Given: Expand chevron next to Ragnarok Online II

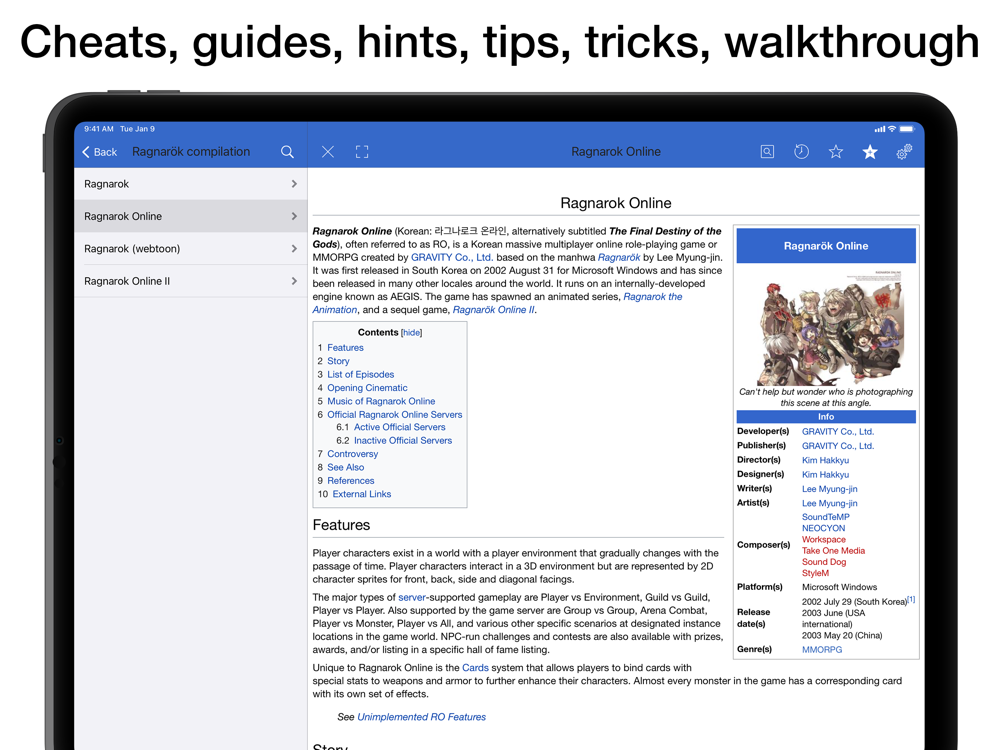Looking at the screenshot, I should pyautogui.click(x=294, y=281).
